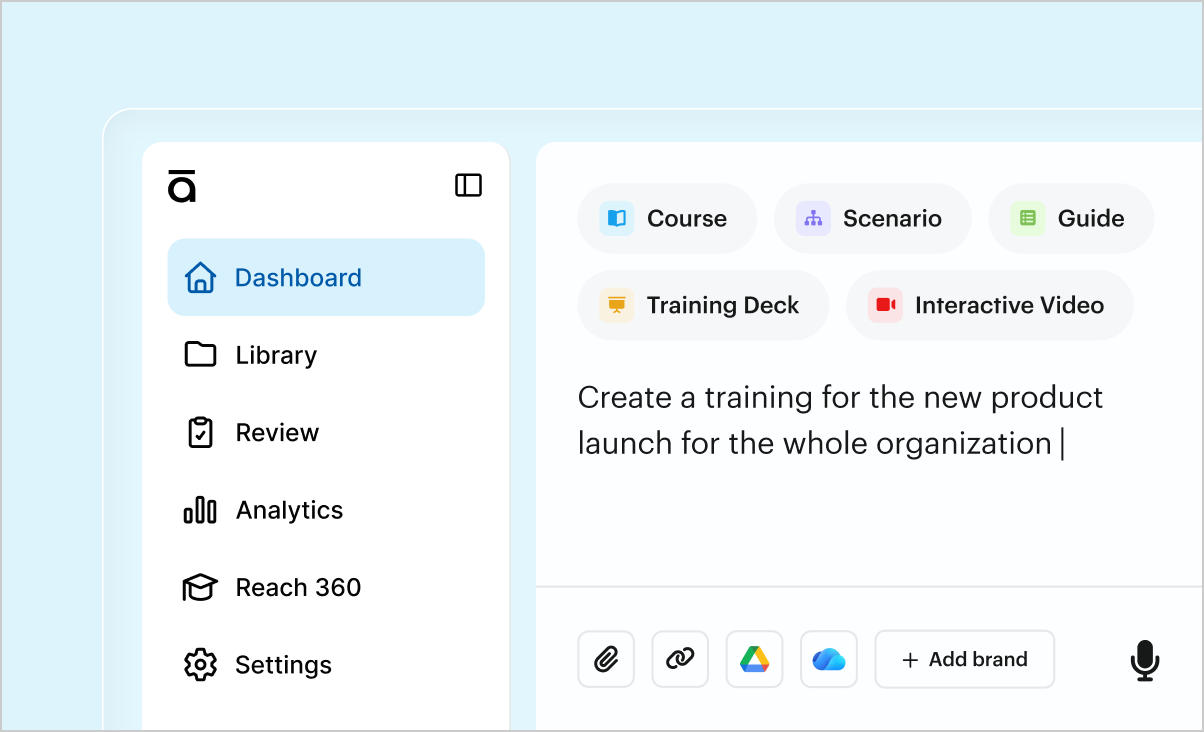
Task: Insert a link with the chain icon
Action: click(680, 659)
